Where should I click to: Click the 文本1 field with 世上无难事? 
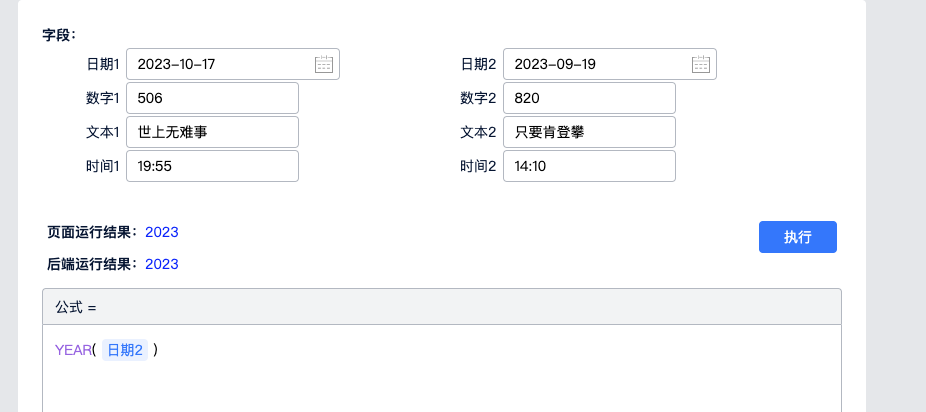click(x=212, y=132)
